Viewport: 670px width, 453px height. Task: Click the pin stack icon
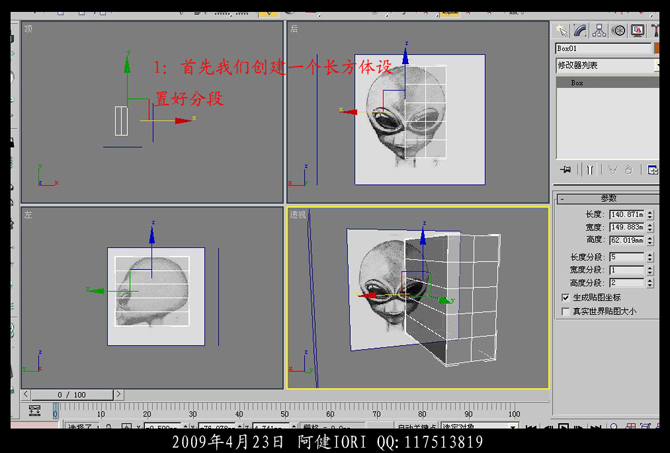[x=566, y=170]
